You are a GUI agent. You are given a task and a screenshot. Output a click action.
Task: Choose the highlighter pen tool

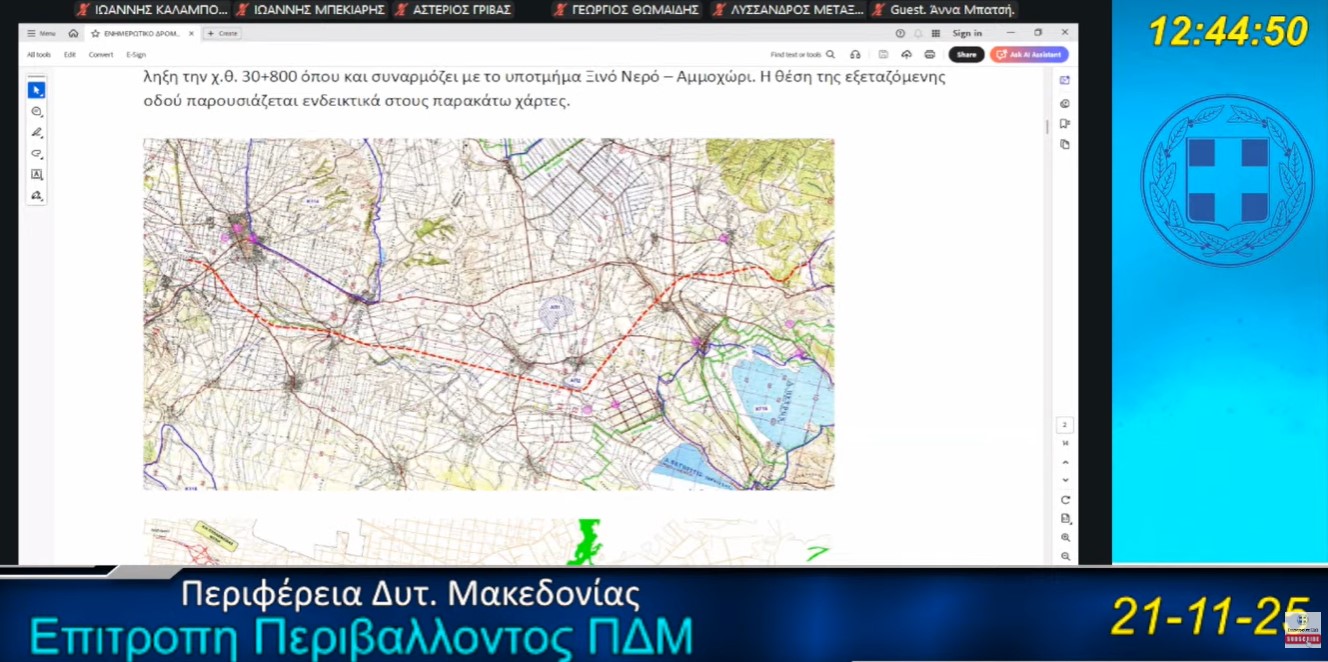pyautogui.click(x=36, y=132)
